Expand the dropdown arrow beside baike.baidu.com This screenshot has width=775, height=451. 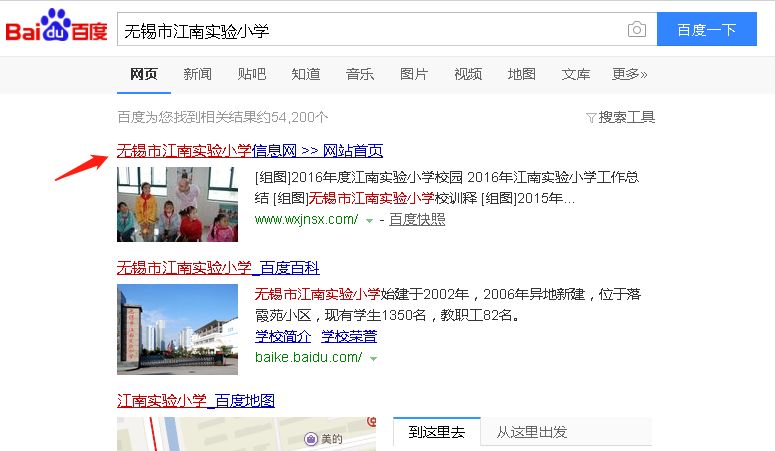pos(374,359)
